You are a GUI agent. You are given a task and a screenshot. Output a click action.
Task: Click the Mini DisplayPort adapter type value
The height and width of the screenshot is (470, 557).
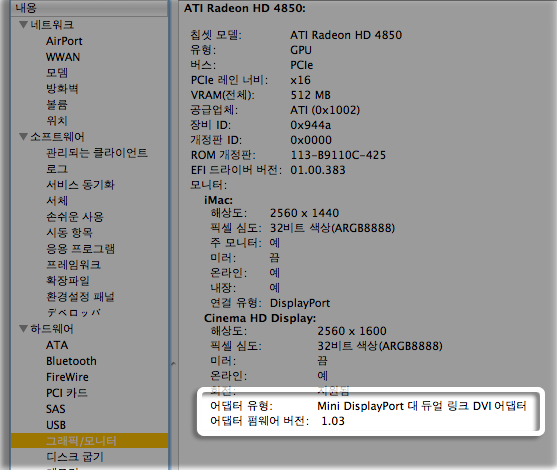(422, 406)
